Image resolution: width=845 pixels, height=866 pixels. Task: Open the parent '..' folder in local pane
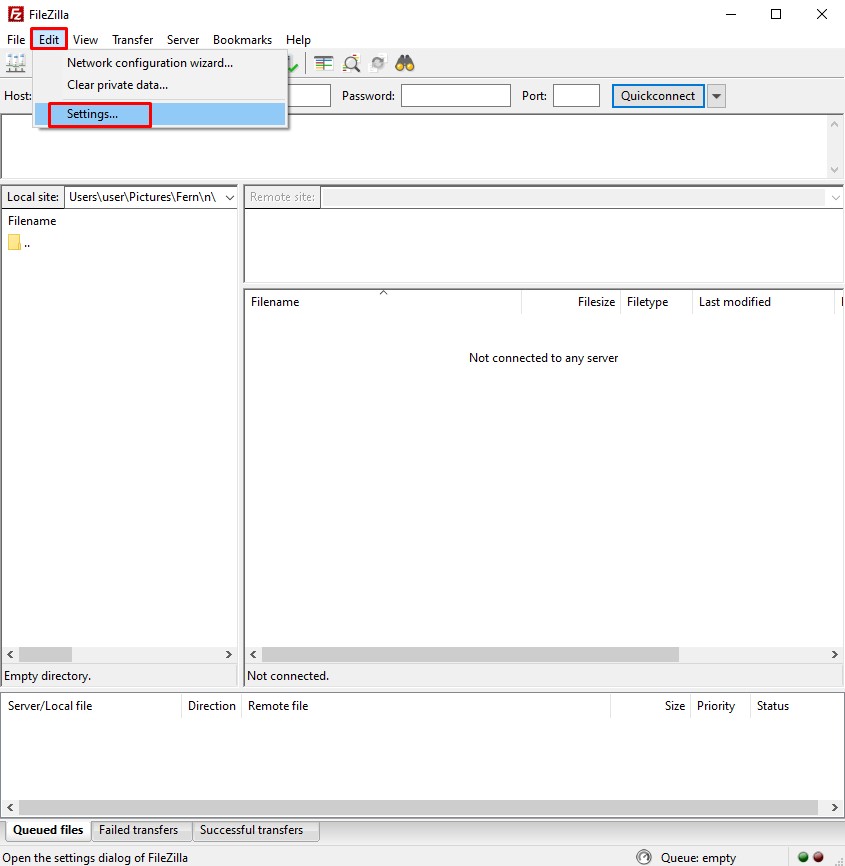pyautogui.click(x=19, y=243)
